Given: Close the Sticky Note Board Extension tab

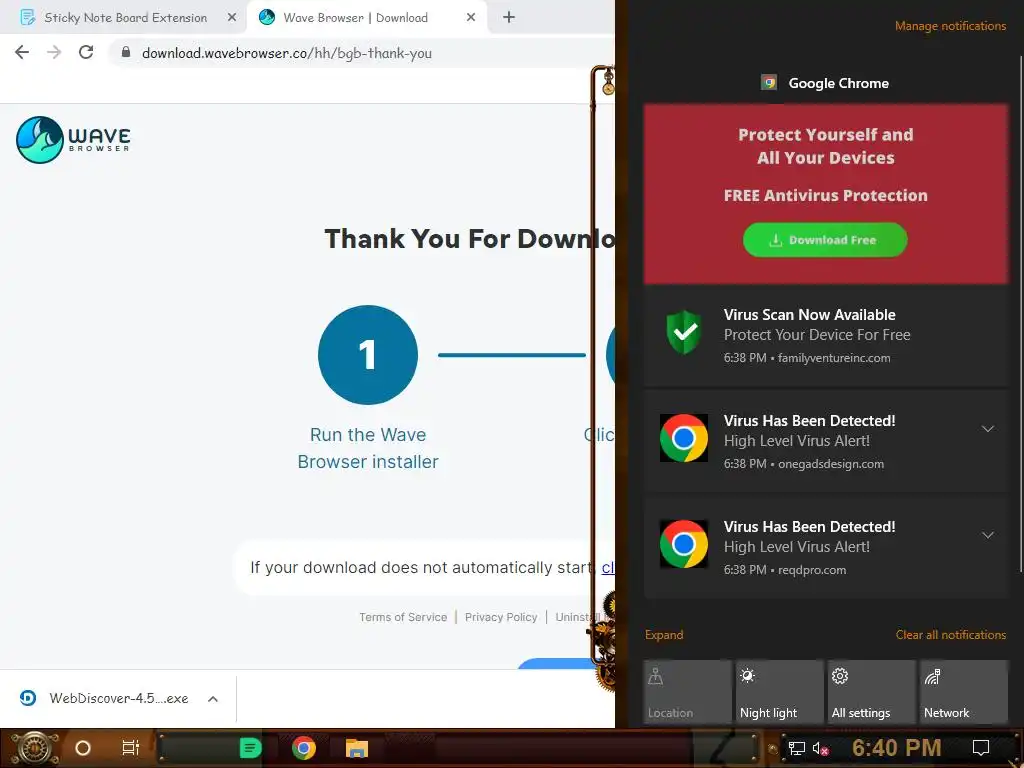Looking at the screenshot, I should [232, 18].
